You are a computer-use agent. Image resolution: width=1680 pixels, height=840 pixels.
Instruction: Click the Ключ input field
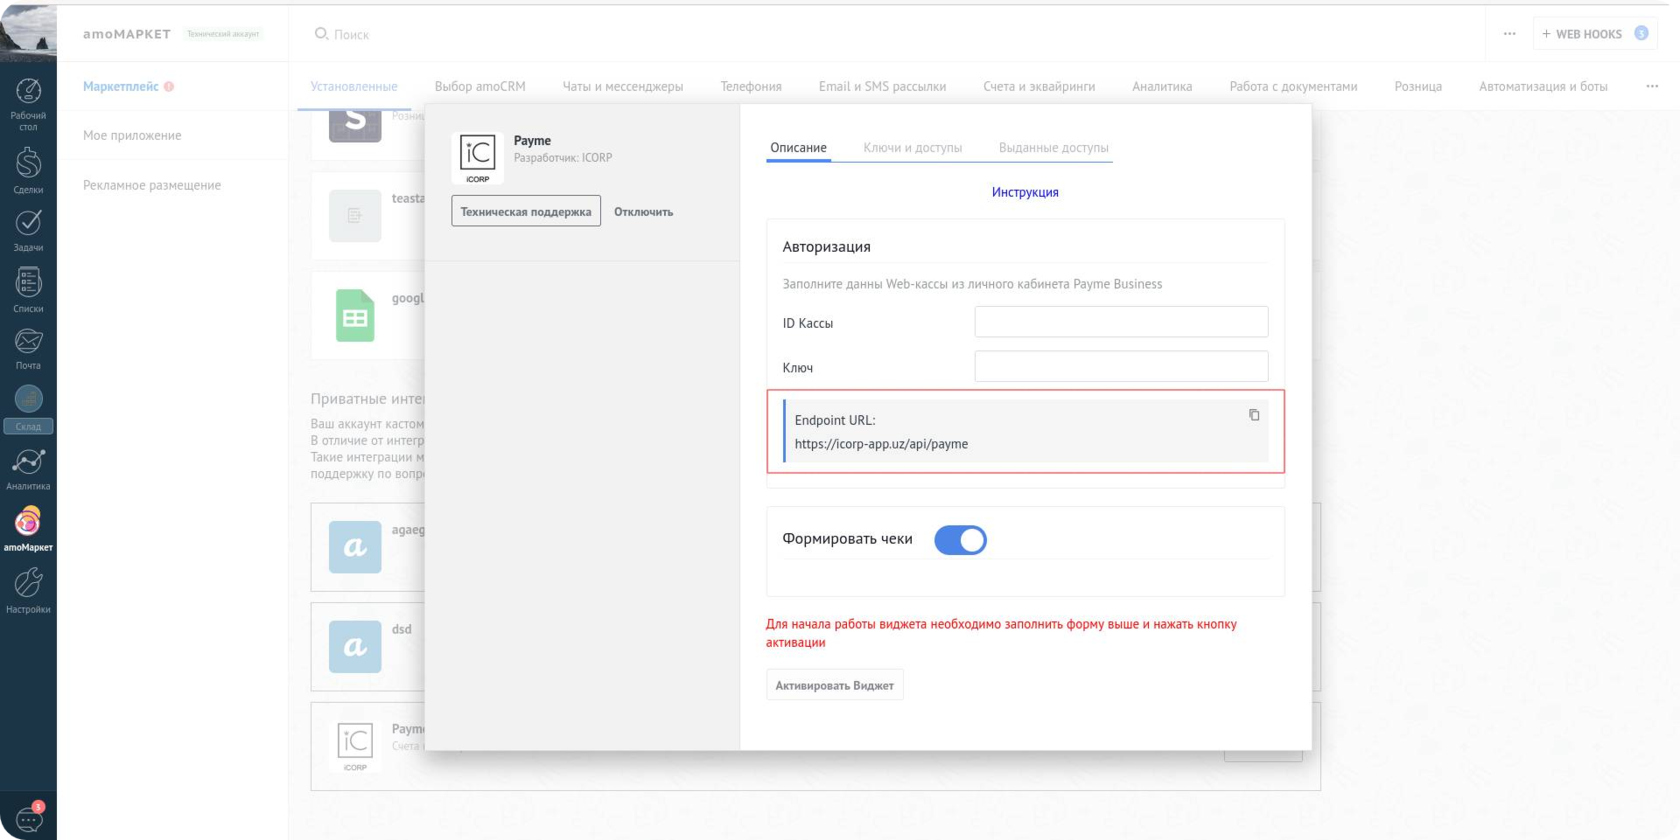coord(1121,366)
